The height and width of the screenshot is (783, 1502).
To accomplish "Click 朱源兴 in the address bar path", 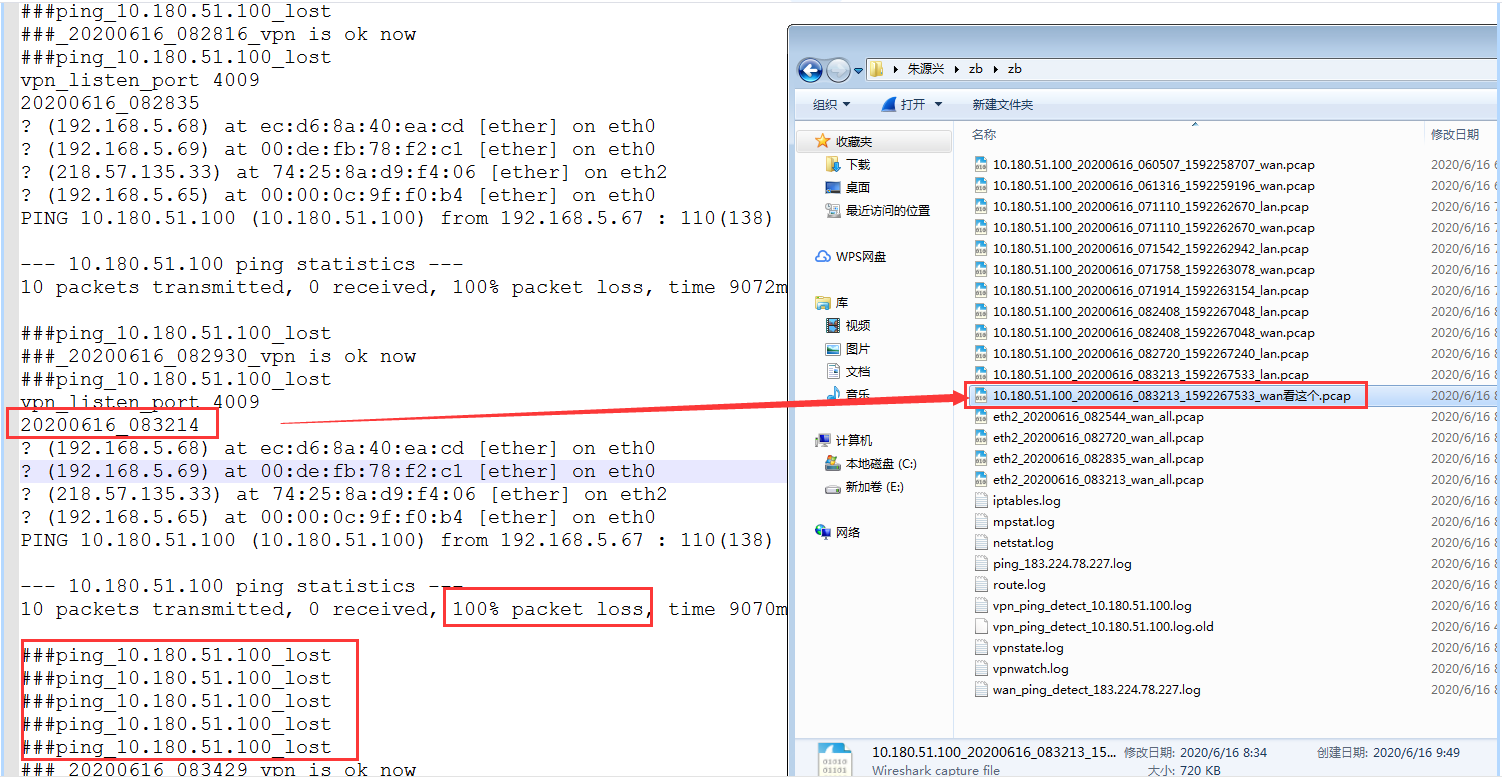I will pos(927,70).
